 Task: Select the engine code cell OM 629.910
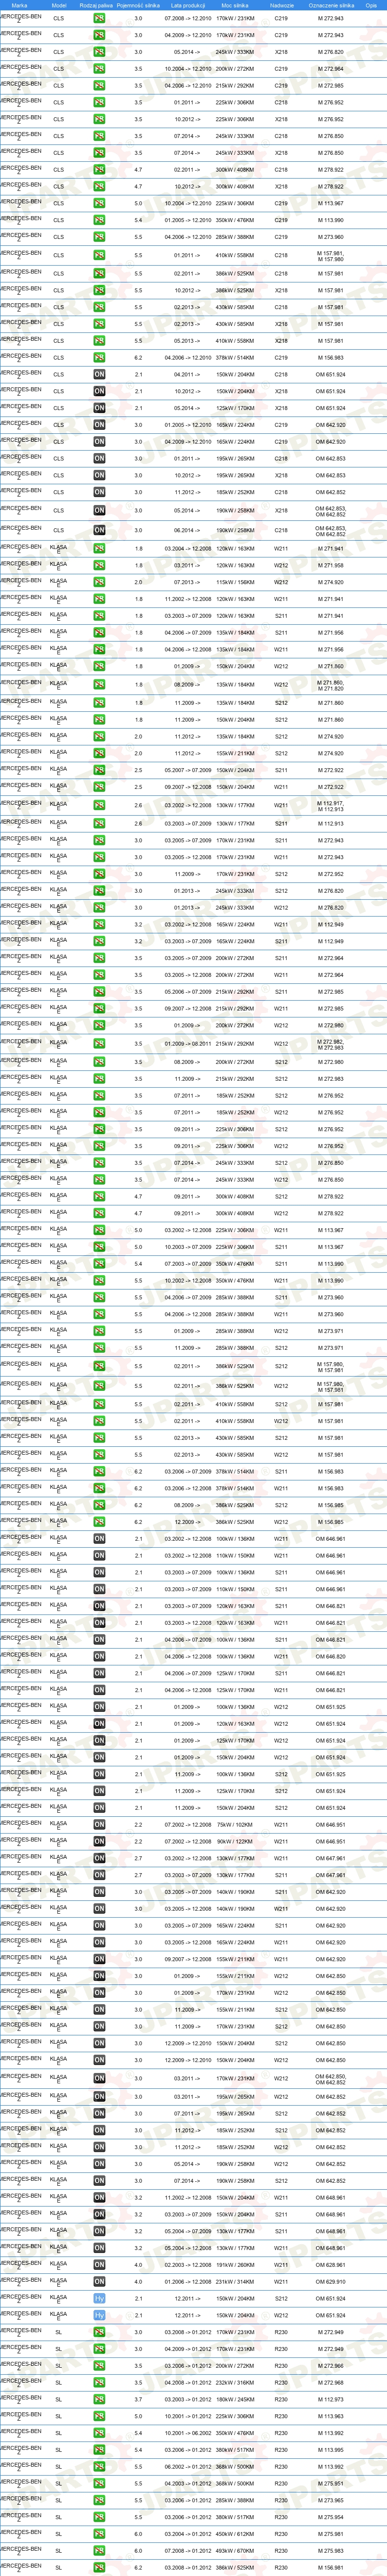[x=331, y=2281]
